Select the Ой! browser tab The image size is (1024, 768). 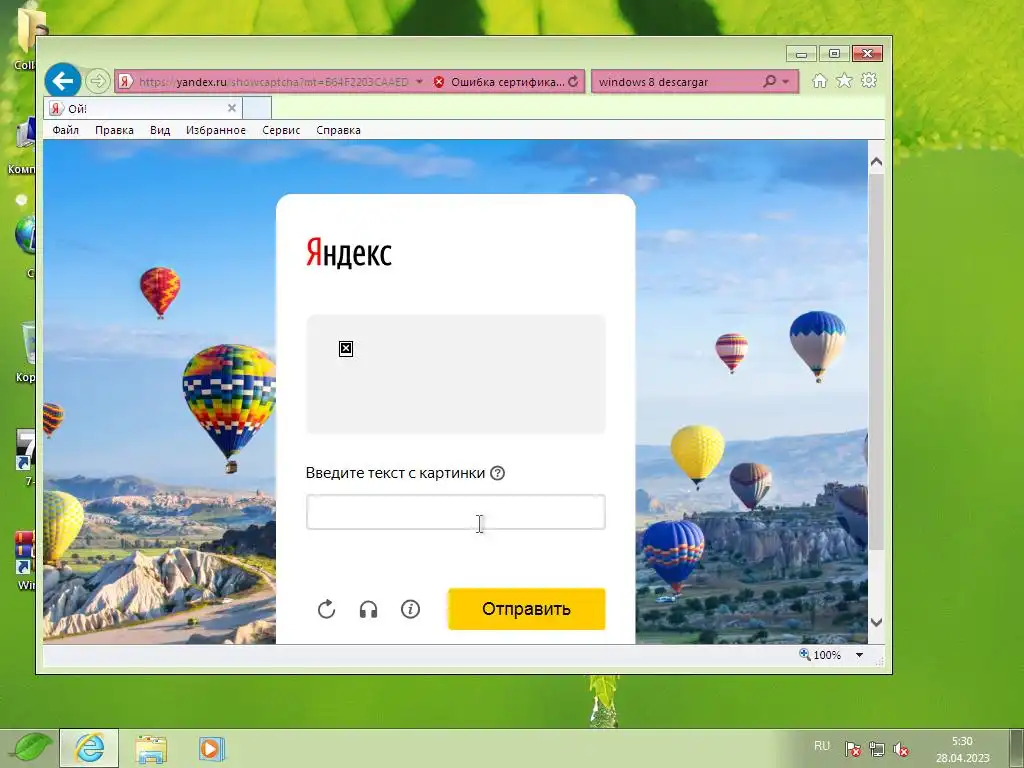pyautogui.click(x=143, y=108)
